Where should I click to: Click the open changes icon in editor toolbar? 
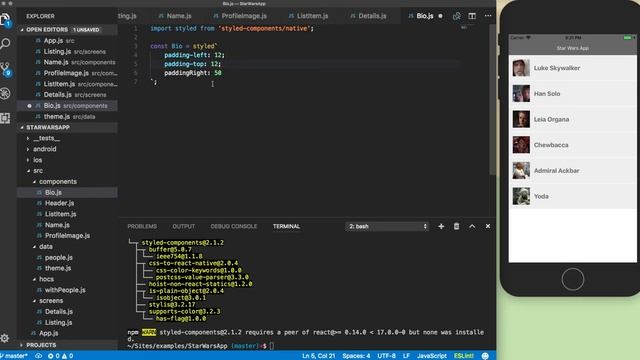click(x=457, y=16)
